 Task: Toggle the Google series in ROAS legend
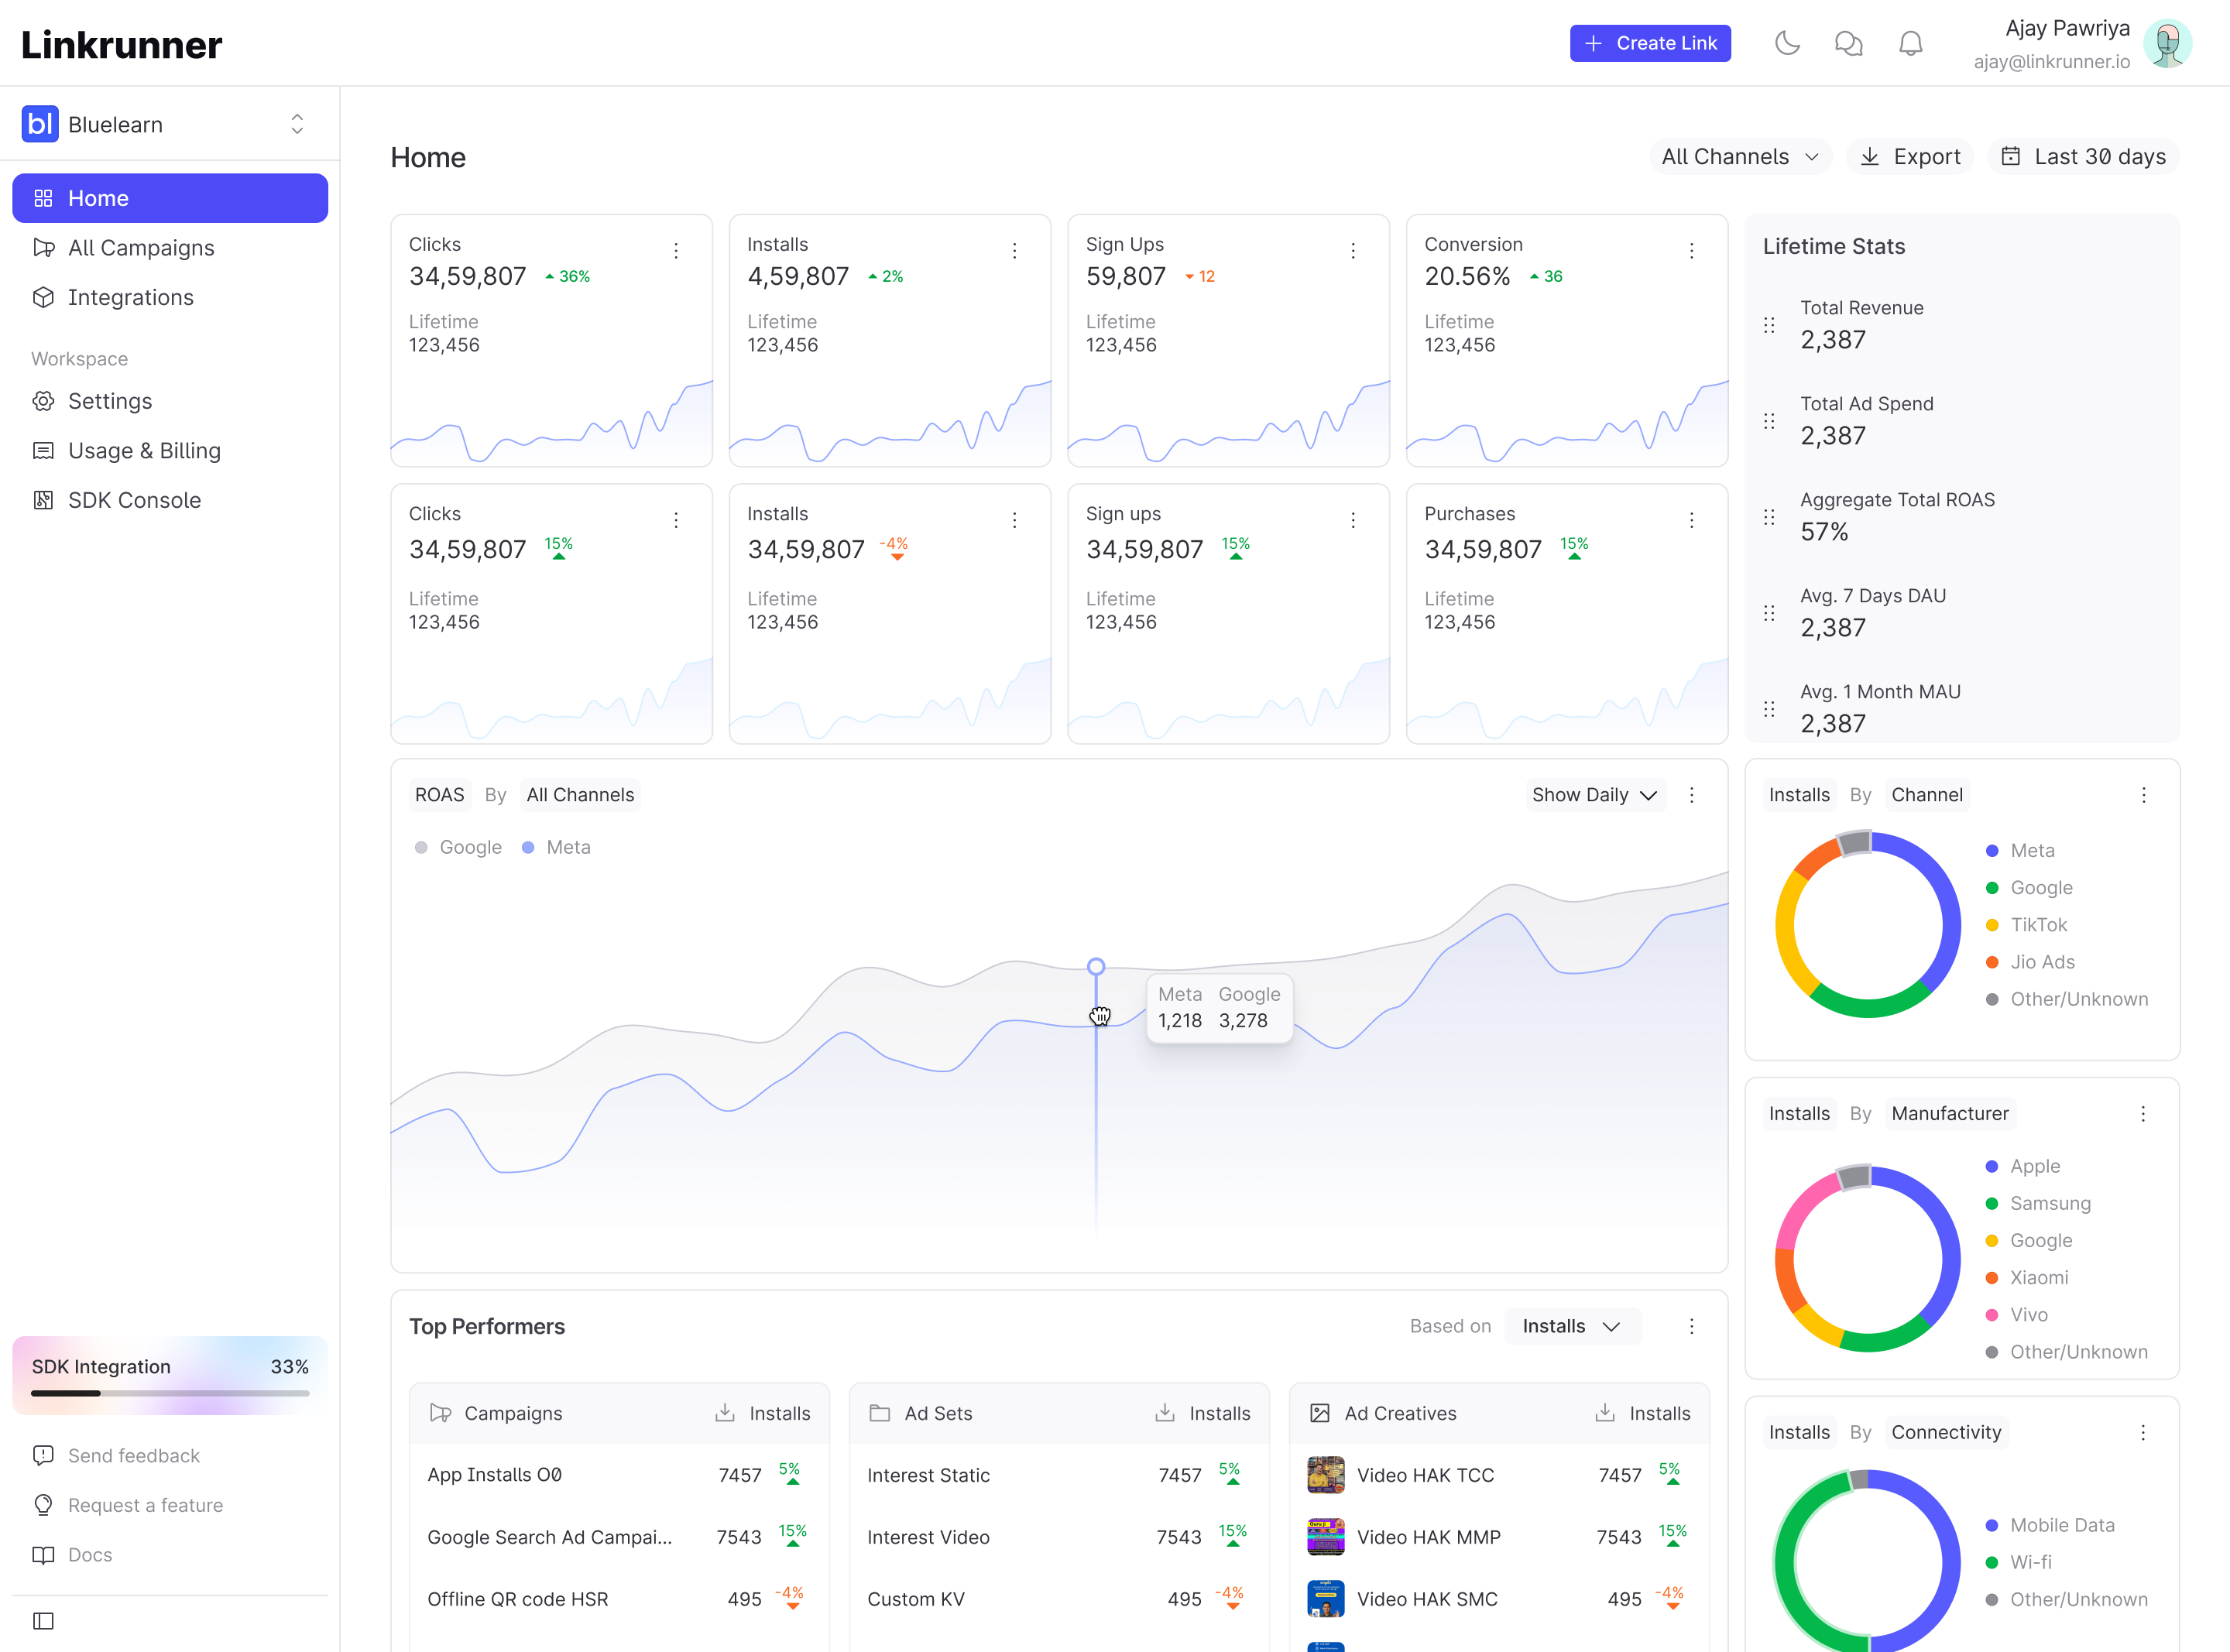pyautogui.click(x=458, y=847)
